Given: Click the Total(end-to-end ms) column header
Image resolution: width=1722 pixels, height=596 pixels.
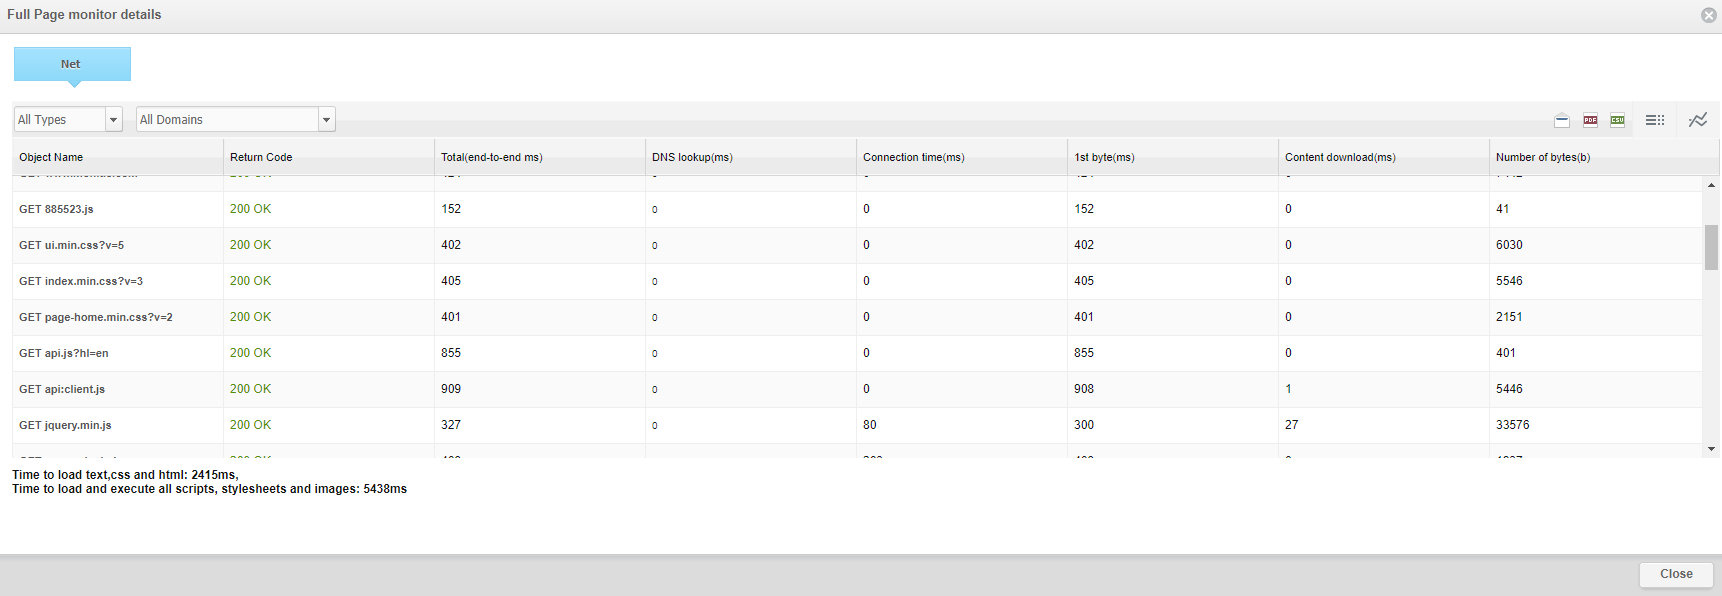Looking at the screenshot, I should (491, 157).
